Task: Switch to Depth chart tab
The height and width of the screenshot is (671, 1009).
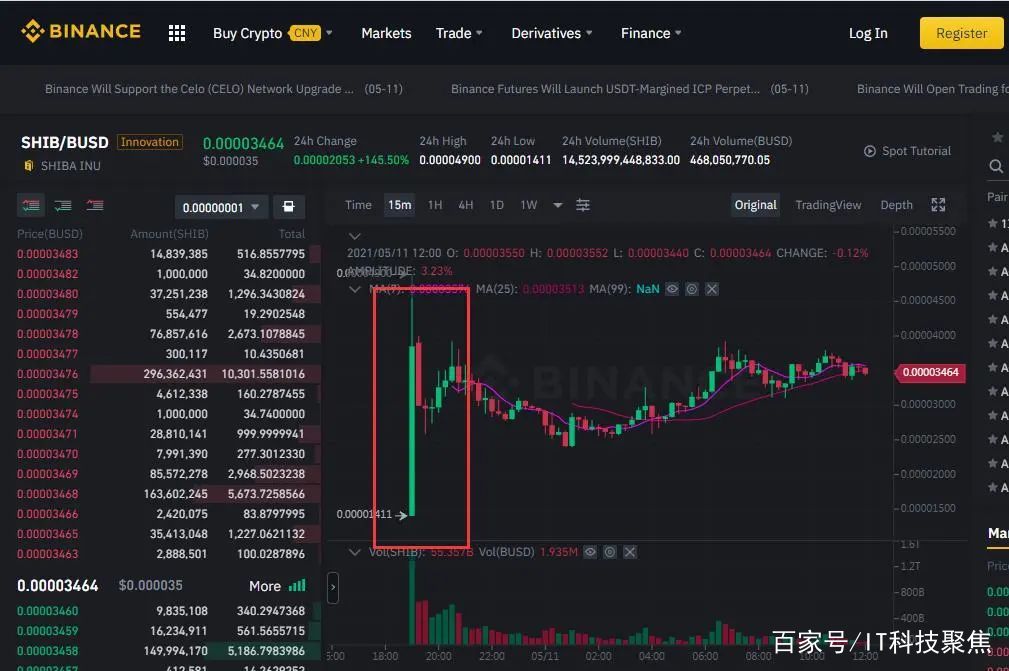Action: click(896, 205)
